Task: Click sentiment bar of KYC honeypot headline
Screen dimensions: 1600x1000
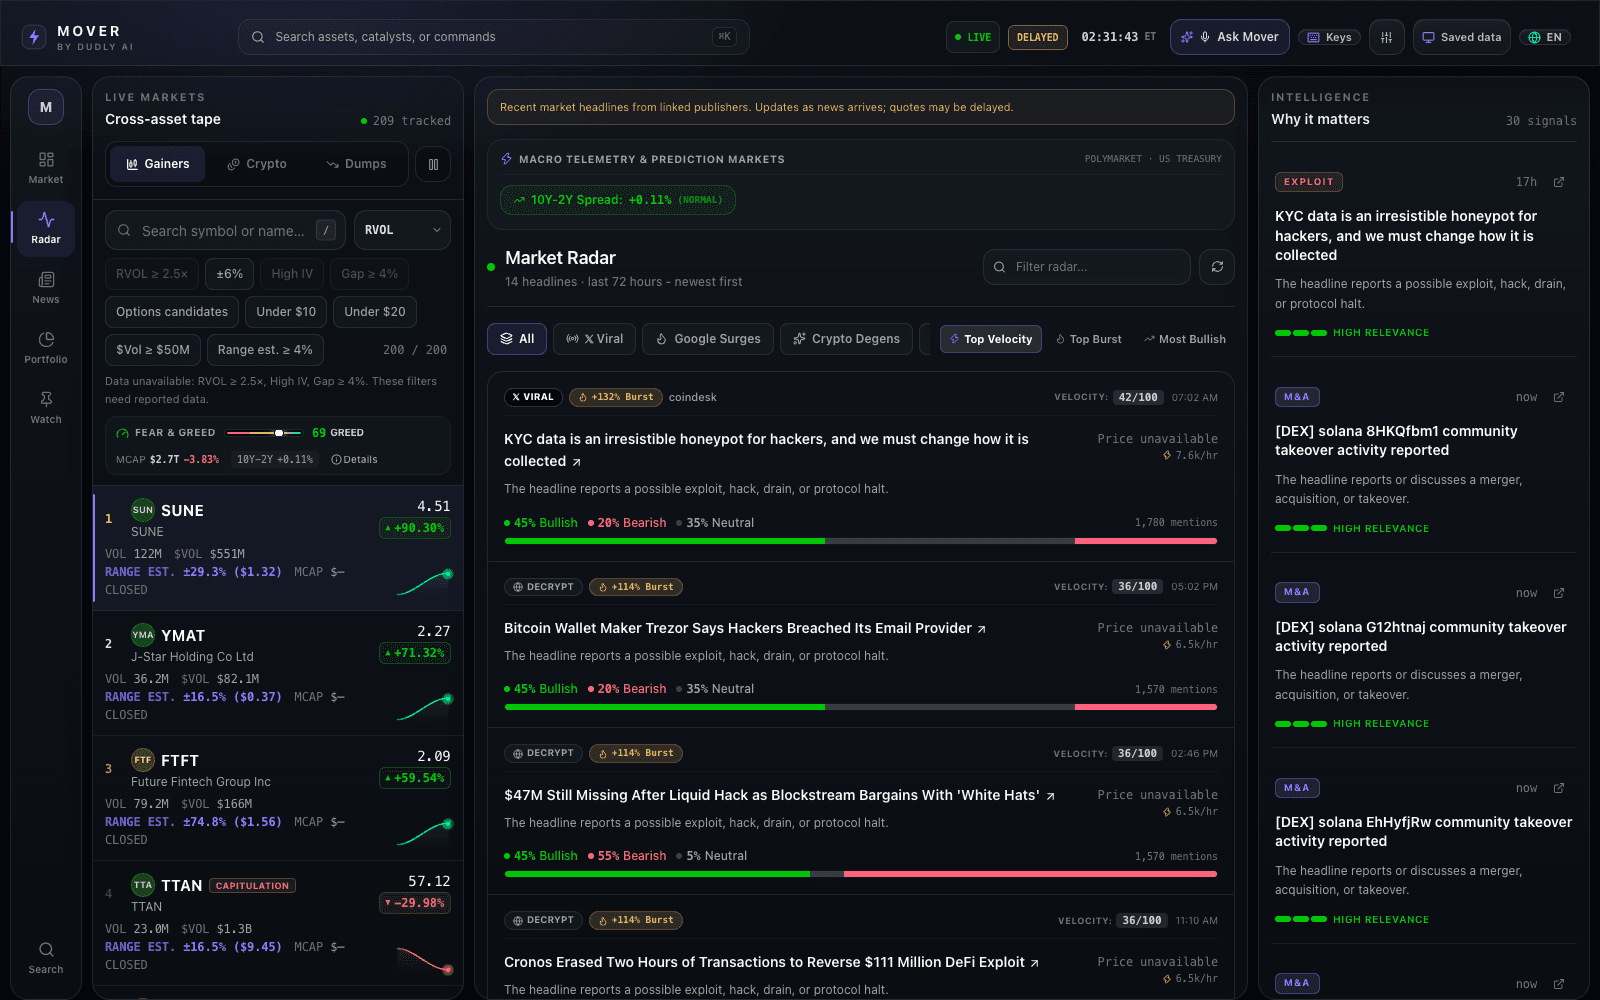Action: coord(861,541)
